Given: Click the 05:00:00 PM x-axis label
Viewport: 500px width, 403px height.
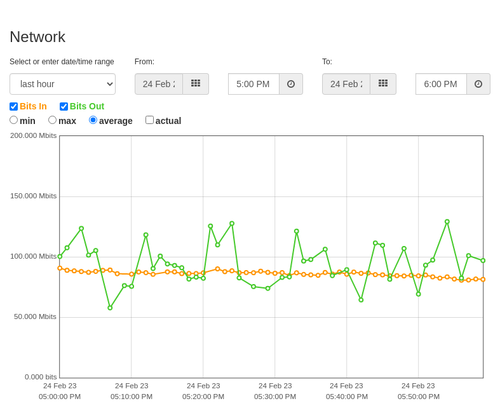Looking at the screenshot, I should [60, 397].
